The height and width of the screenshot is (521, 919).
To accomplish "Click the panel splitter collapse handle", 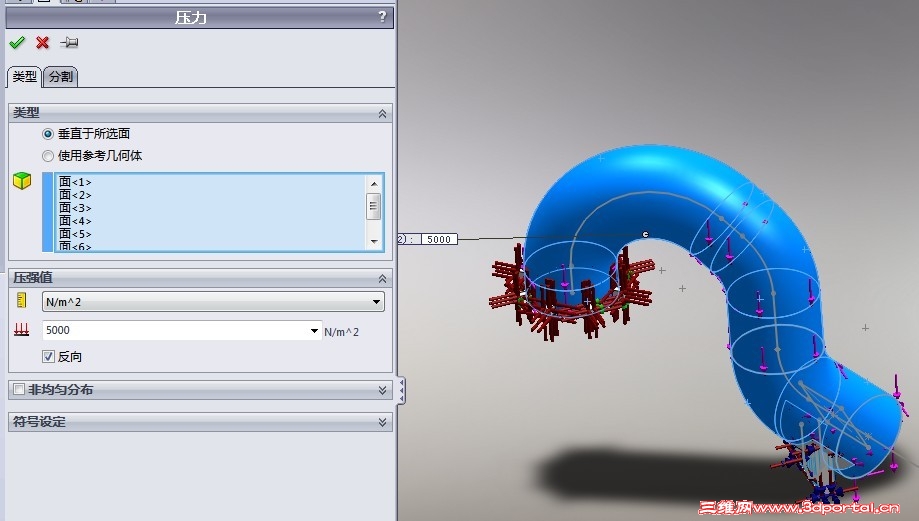I will [x=401, y=390].
